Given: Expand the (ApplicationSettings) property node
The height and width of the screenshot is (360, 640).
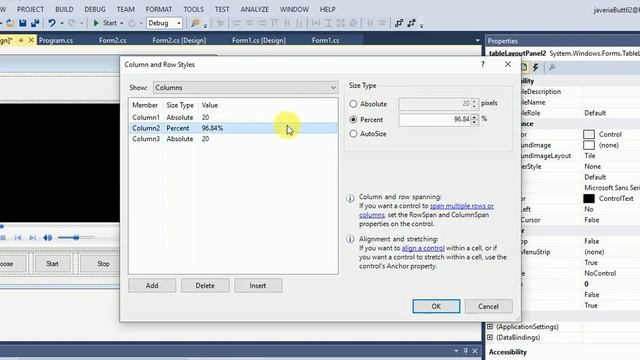Looking at the screenshot, I should point(490,327).
